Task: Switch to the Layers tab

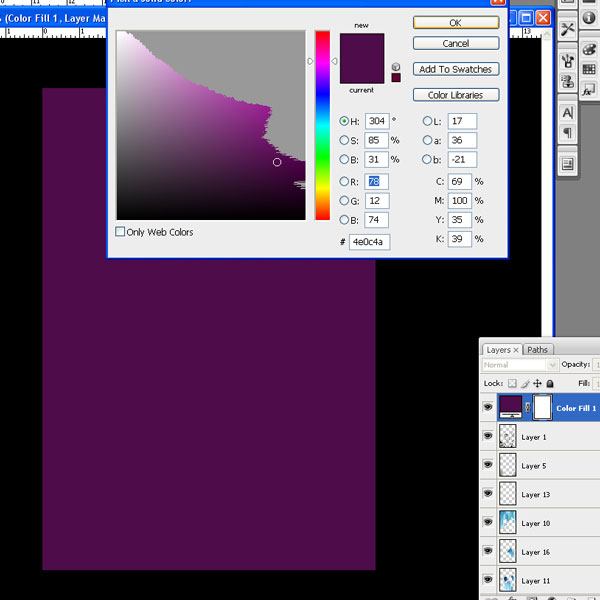Action: [500, 350]
